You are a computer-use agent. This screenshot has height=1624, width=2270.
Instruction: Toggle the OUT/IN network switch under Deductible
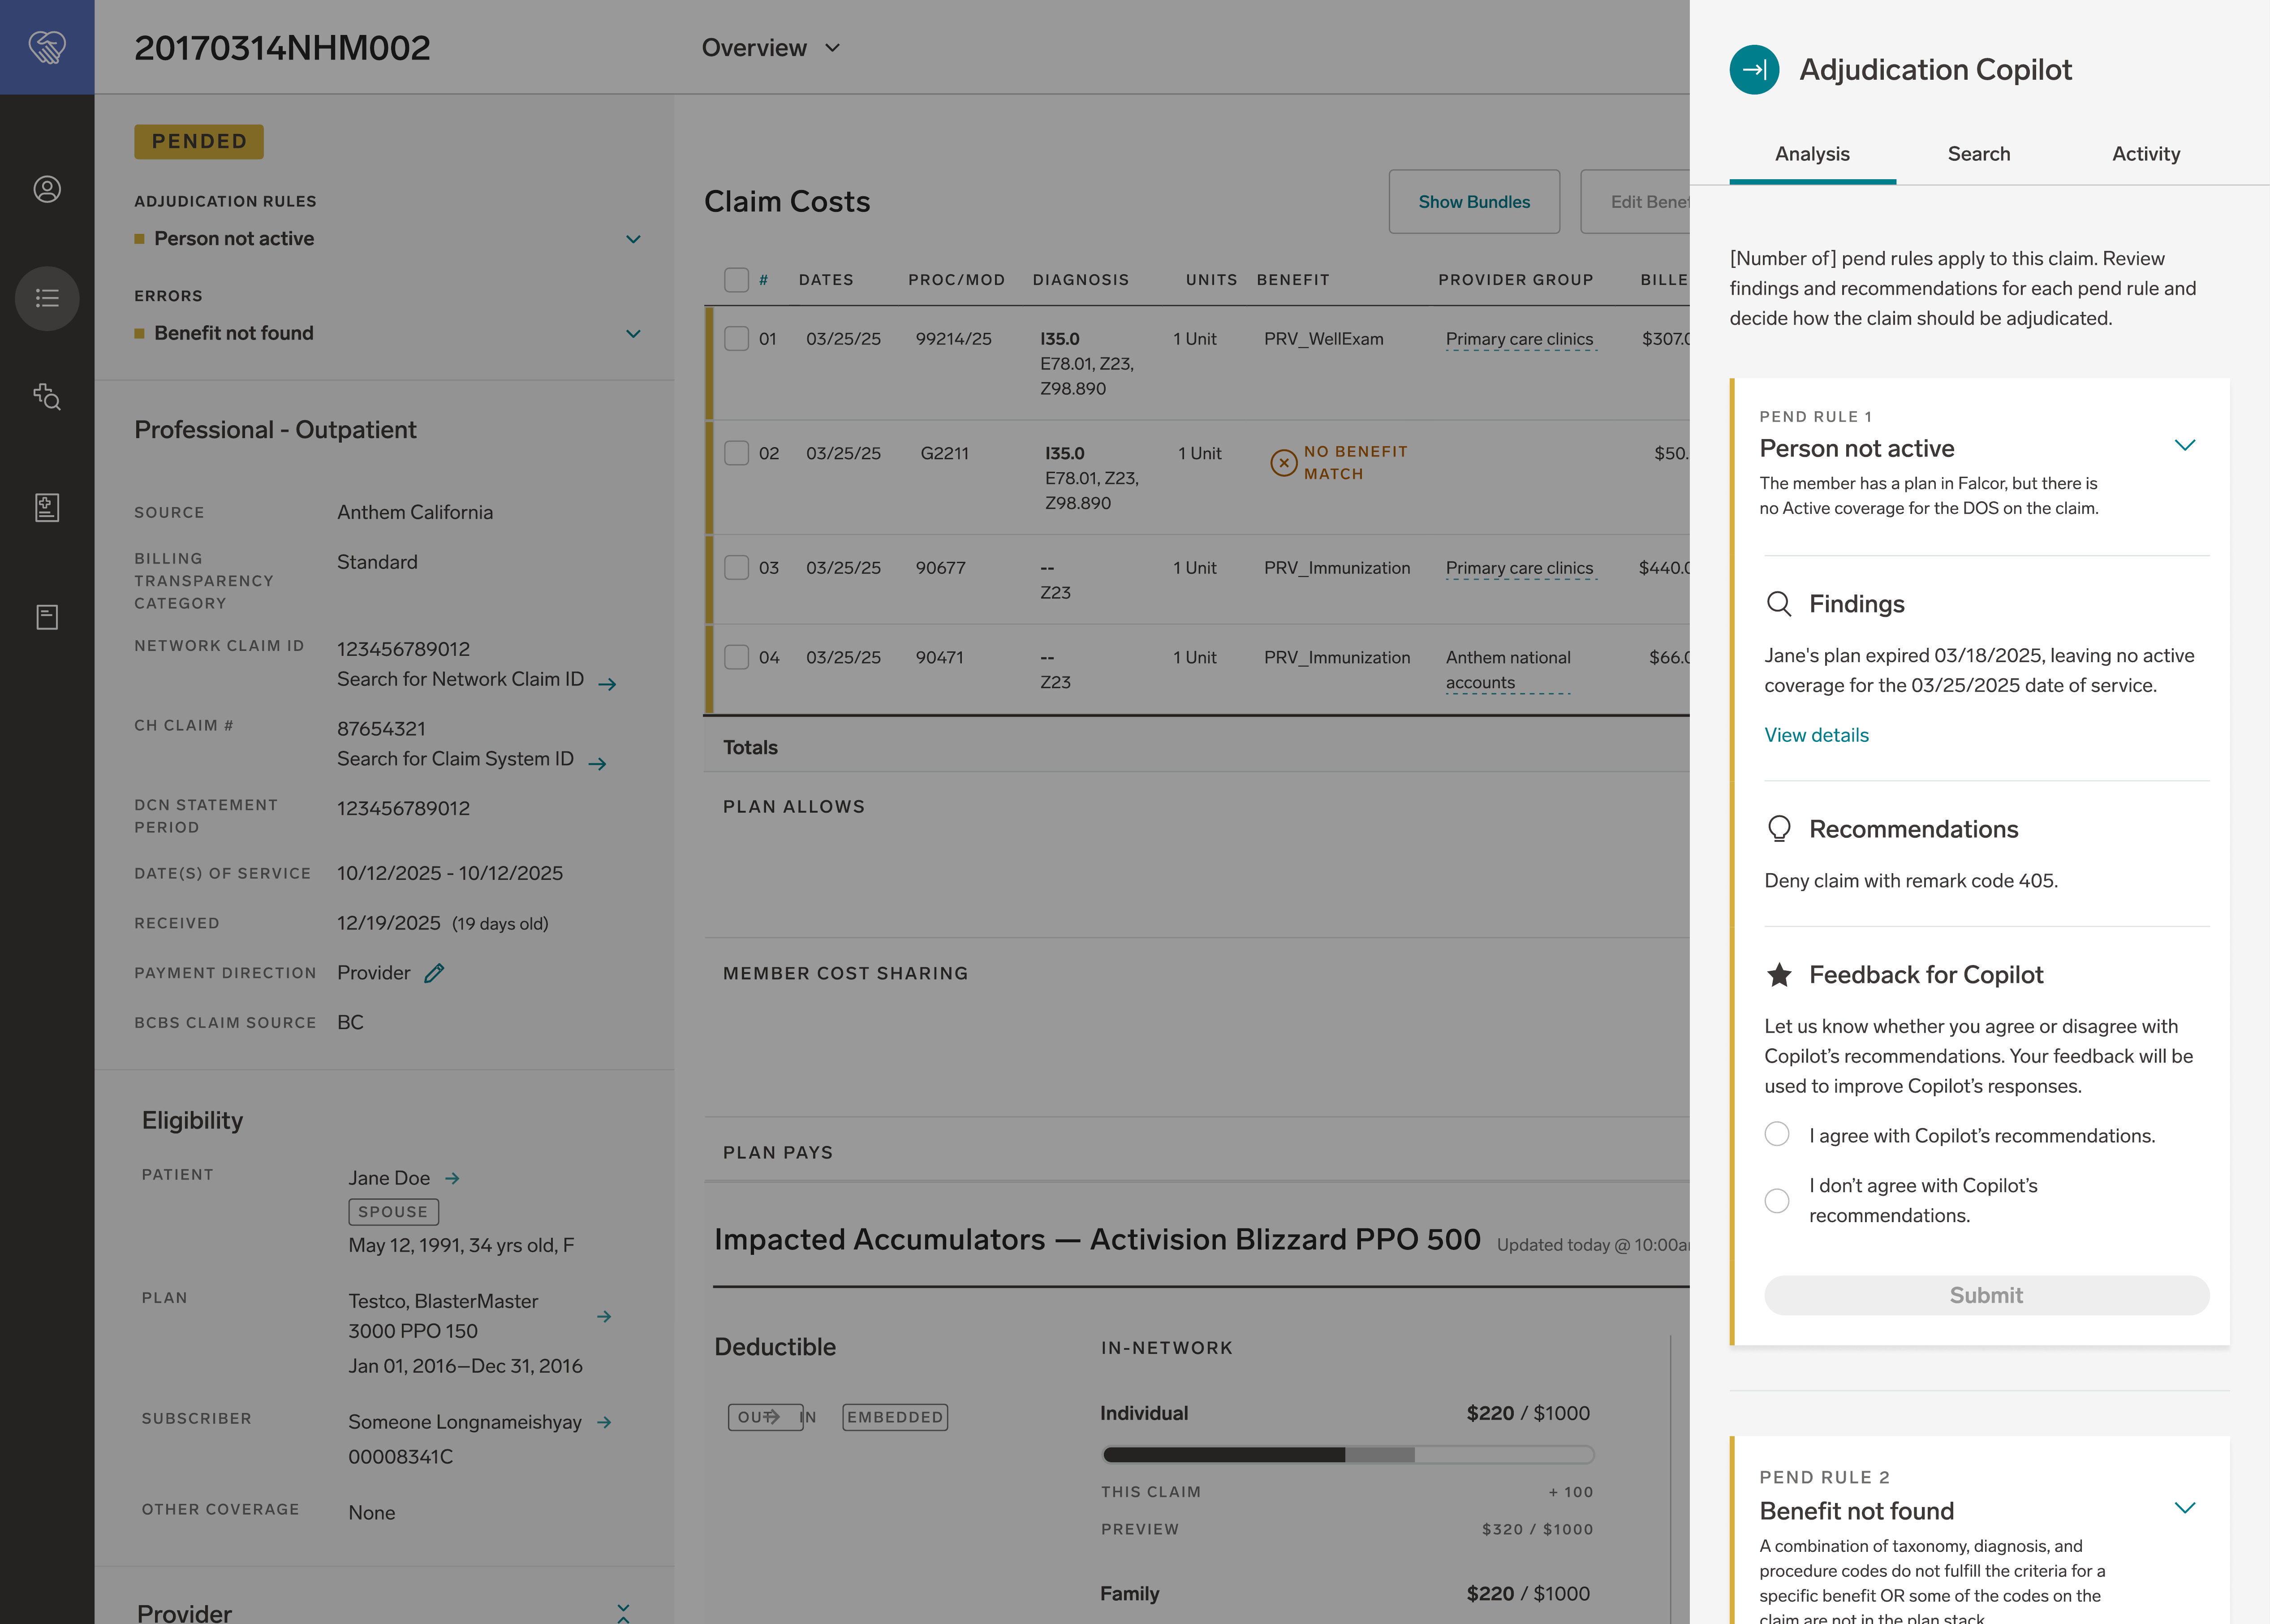tap(773, 1417)
